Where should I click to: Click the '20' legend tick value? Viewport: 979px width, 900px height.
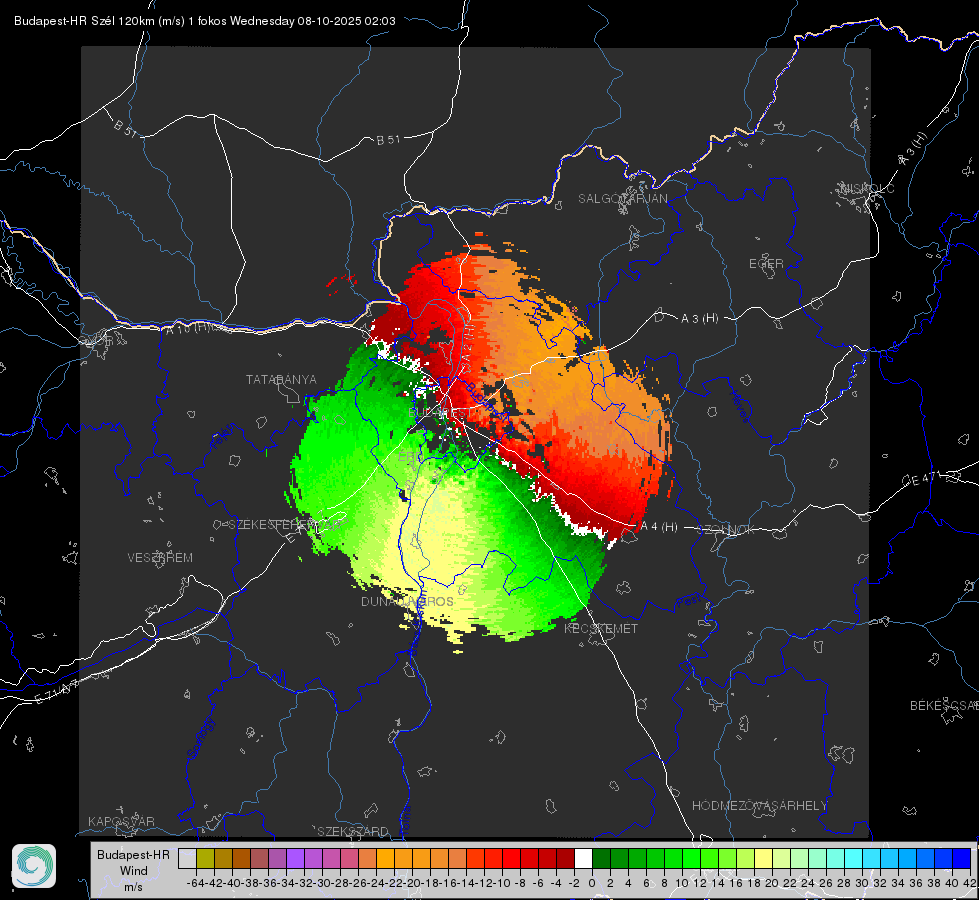click(772, 883)
